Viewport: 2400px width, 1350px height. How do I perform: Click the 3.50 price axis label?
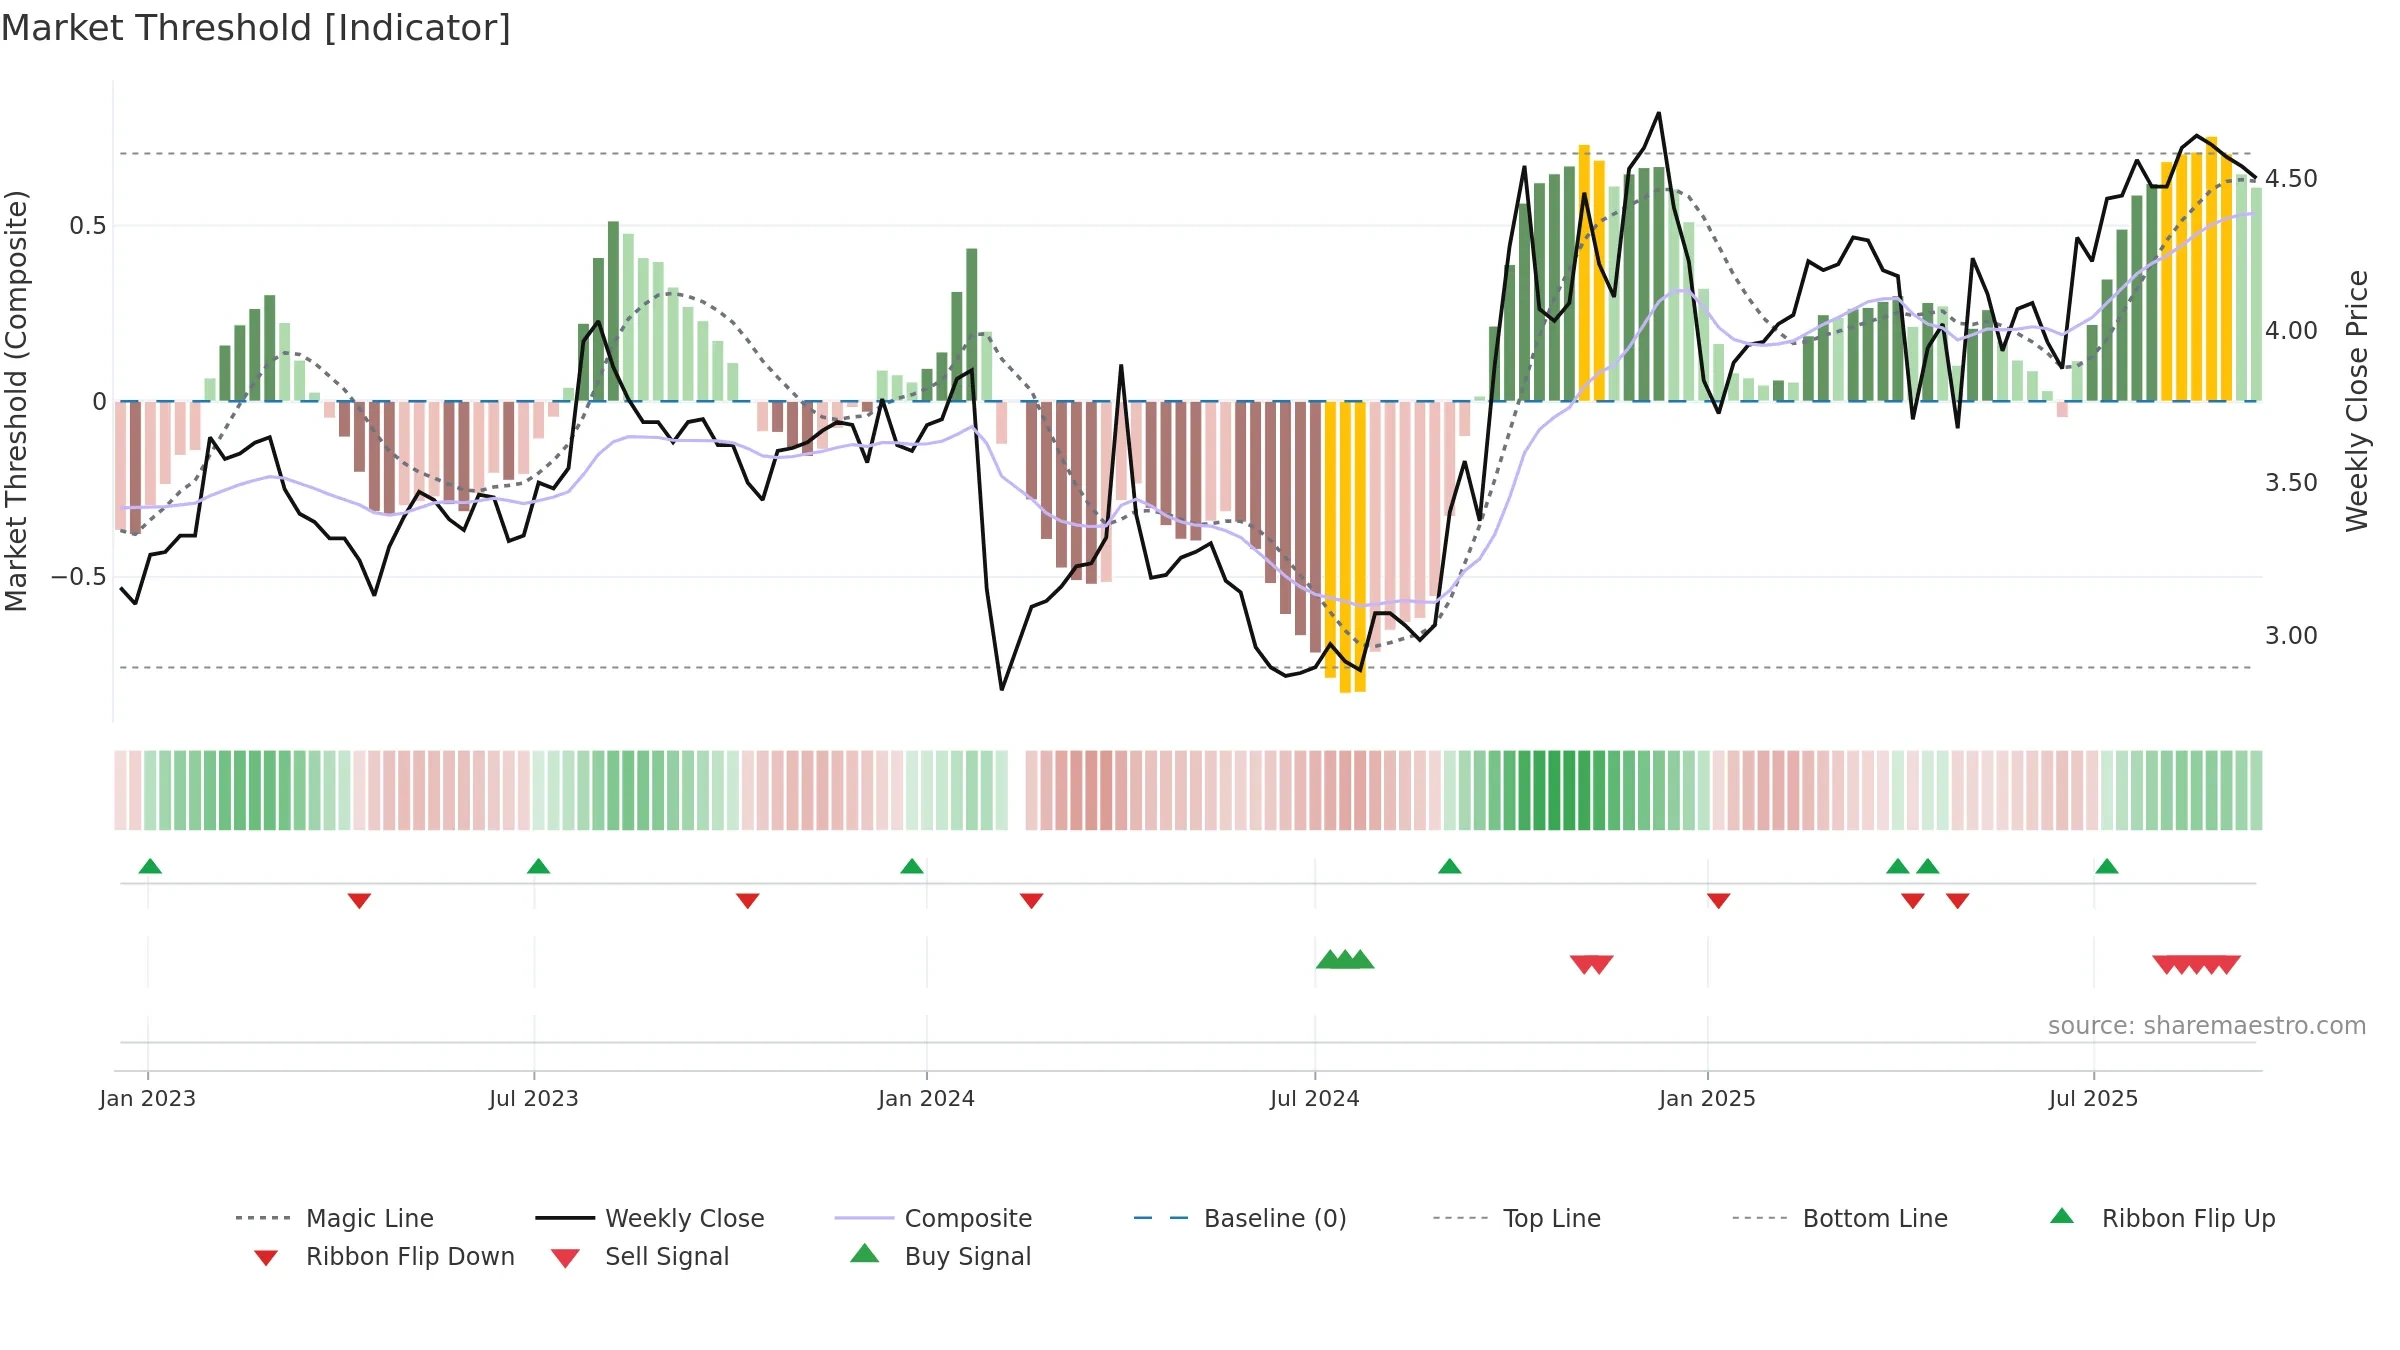click(x=2291, y=483)
